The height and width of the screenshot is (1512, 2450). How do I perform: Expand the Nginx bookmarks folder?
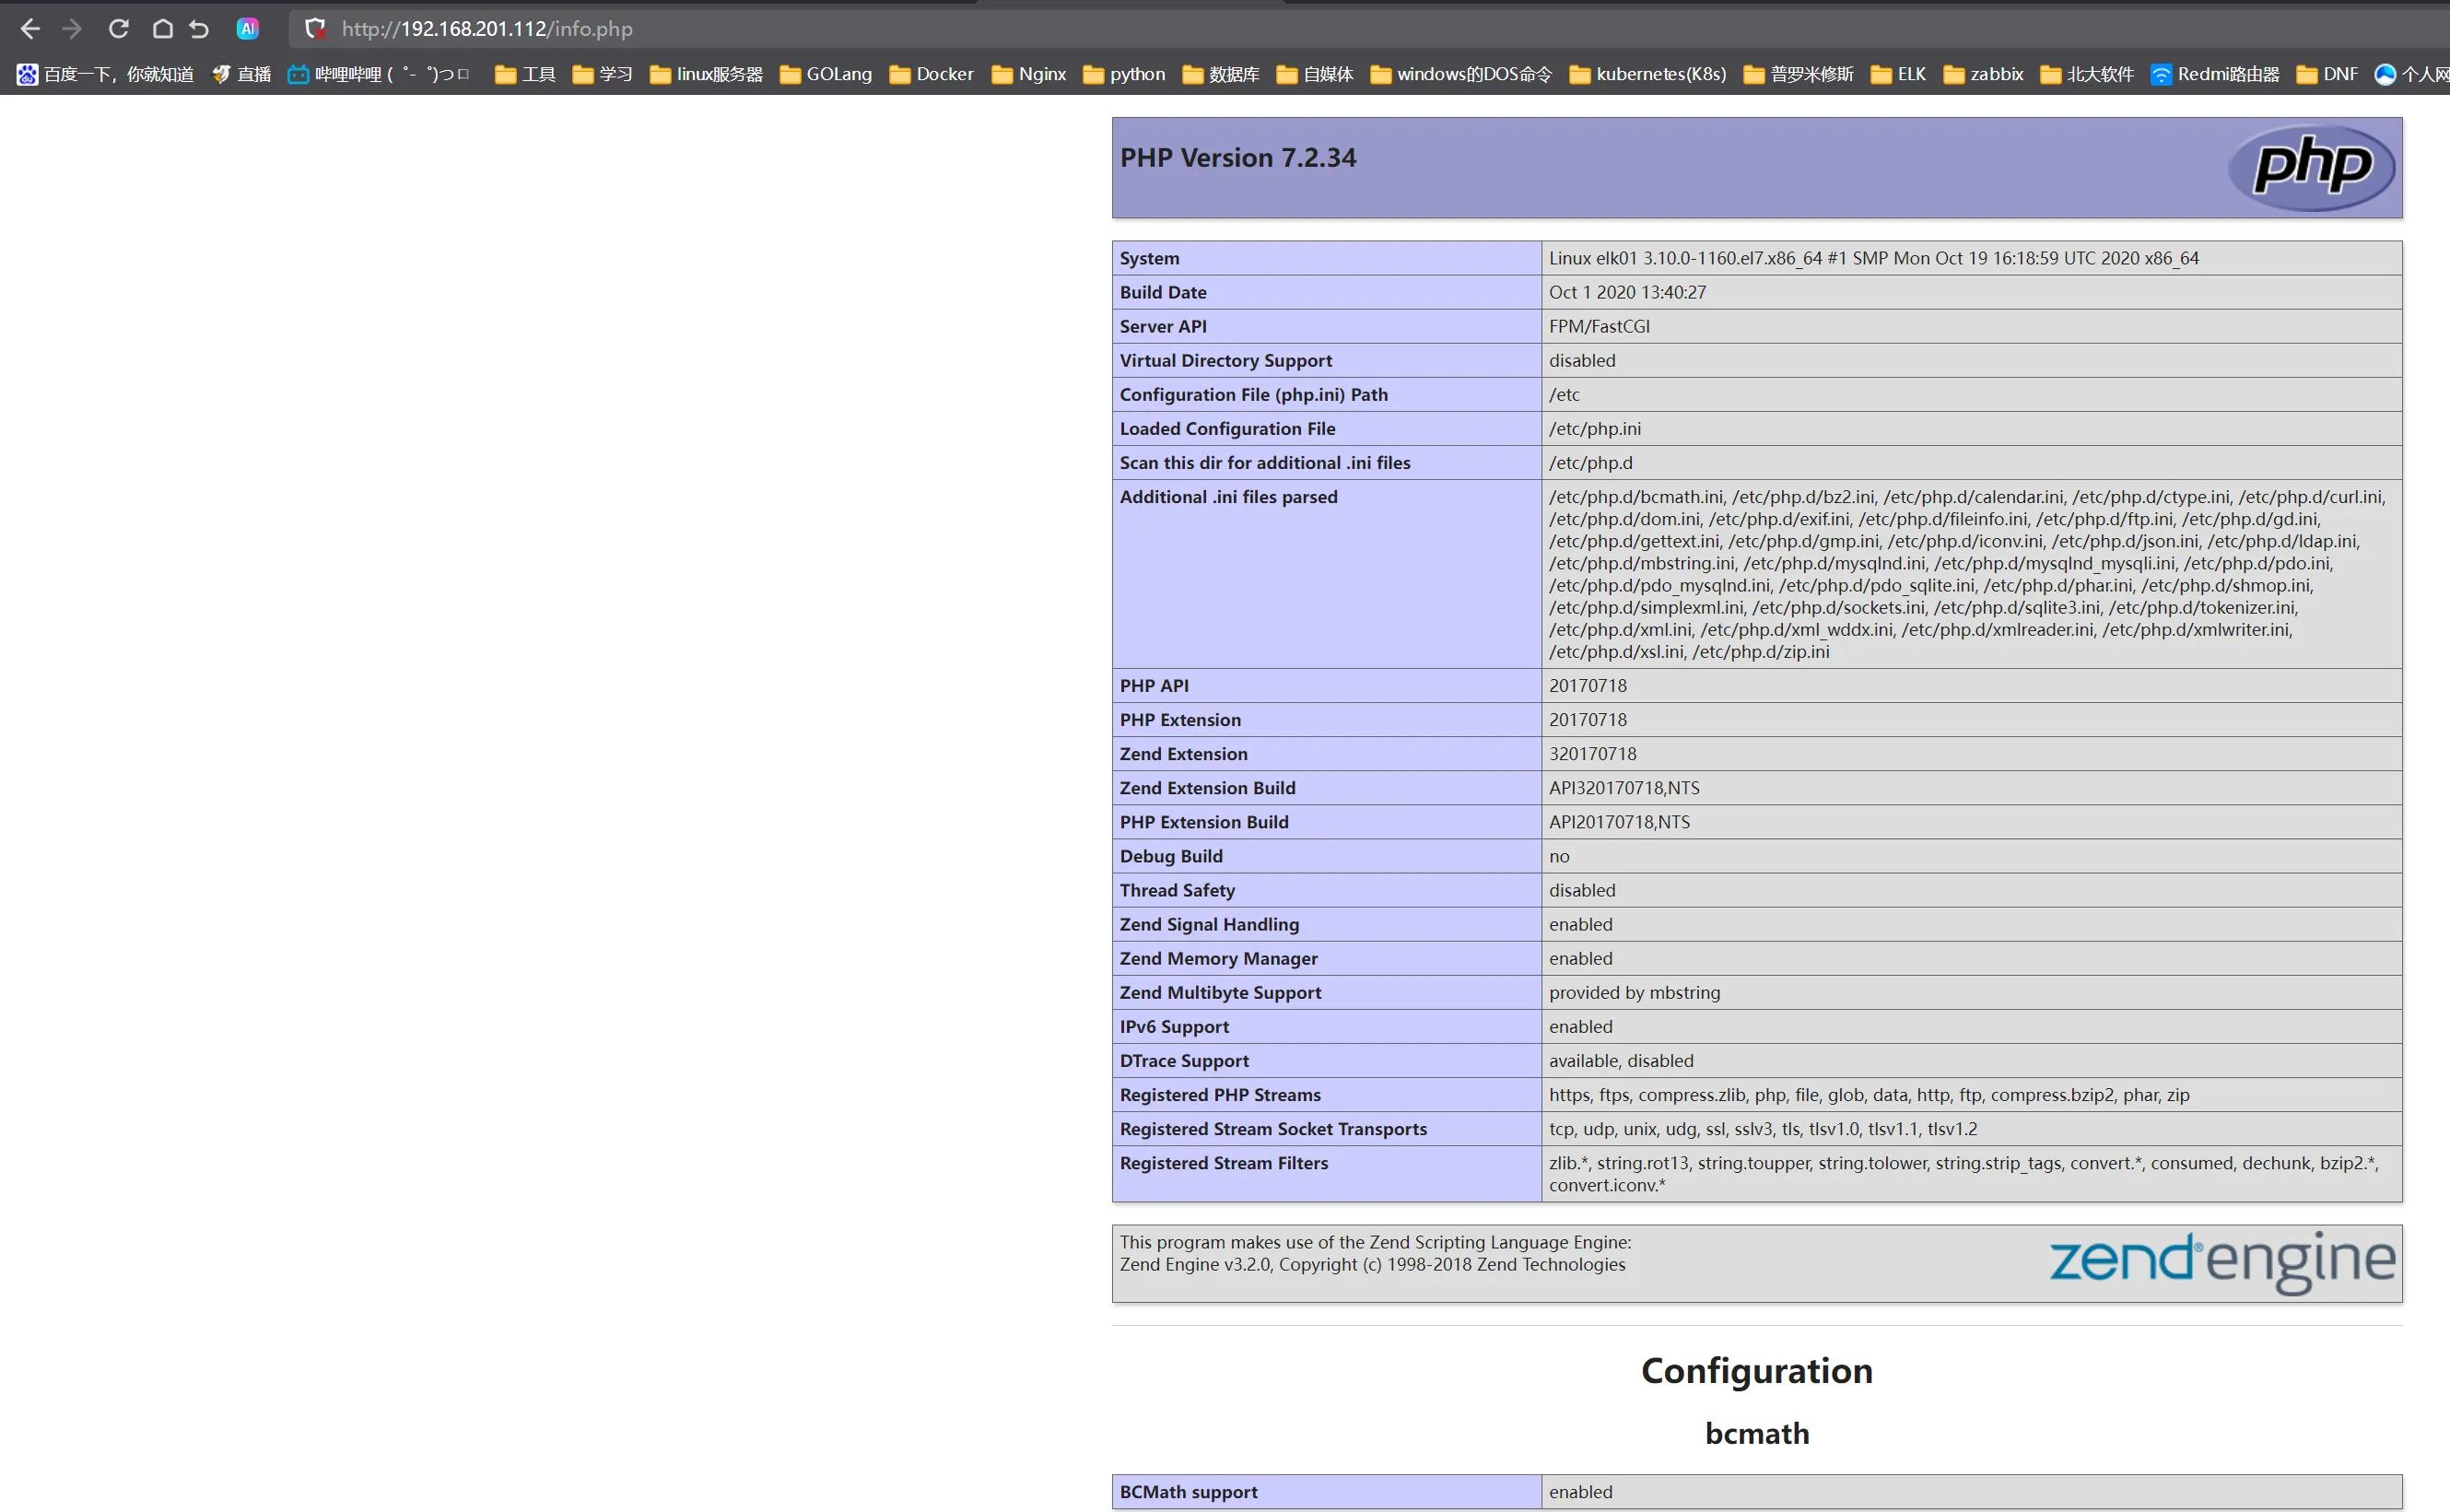click(1029, 74)
